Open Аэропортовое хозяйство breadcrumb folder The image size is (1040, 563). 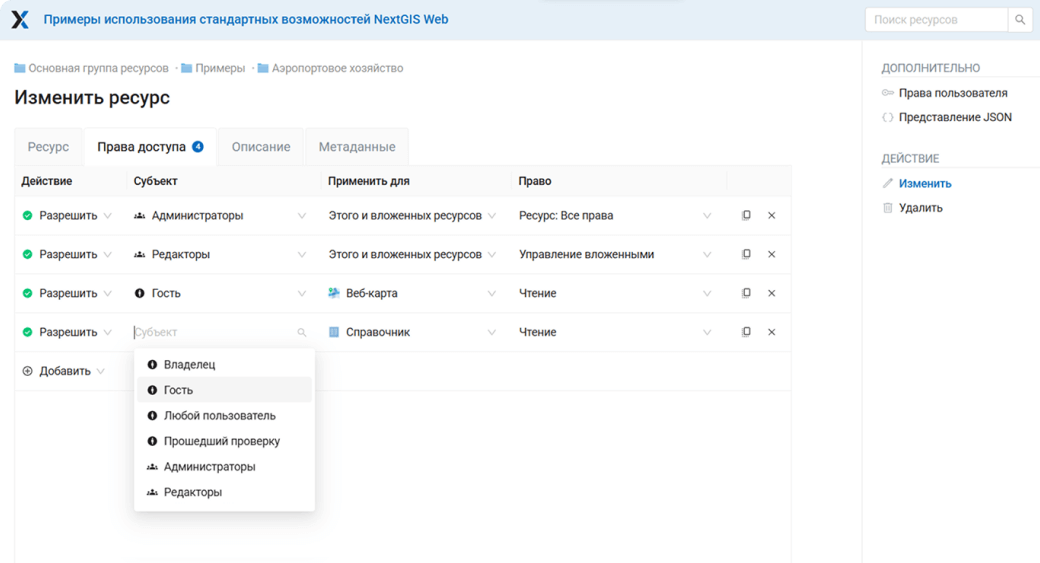(337, 69)
